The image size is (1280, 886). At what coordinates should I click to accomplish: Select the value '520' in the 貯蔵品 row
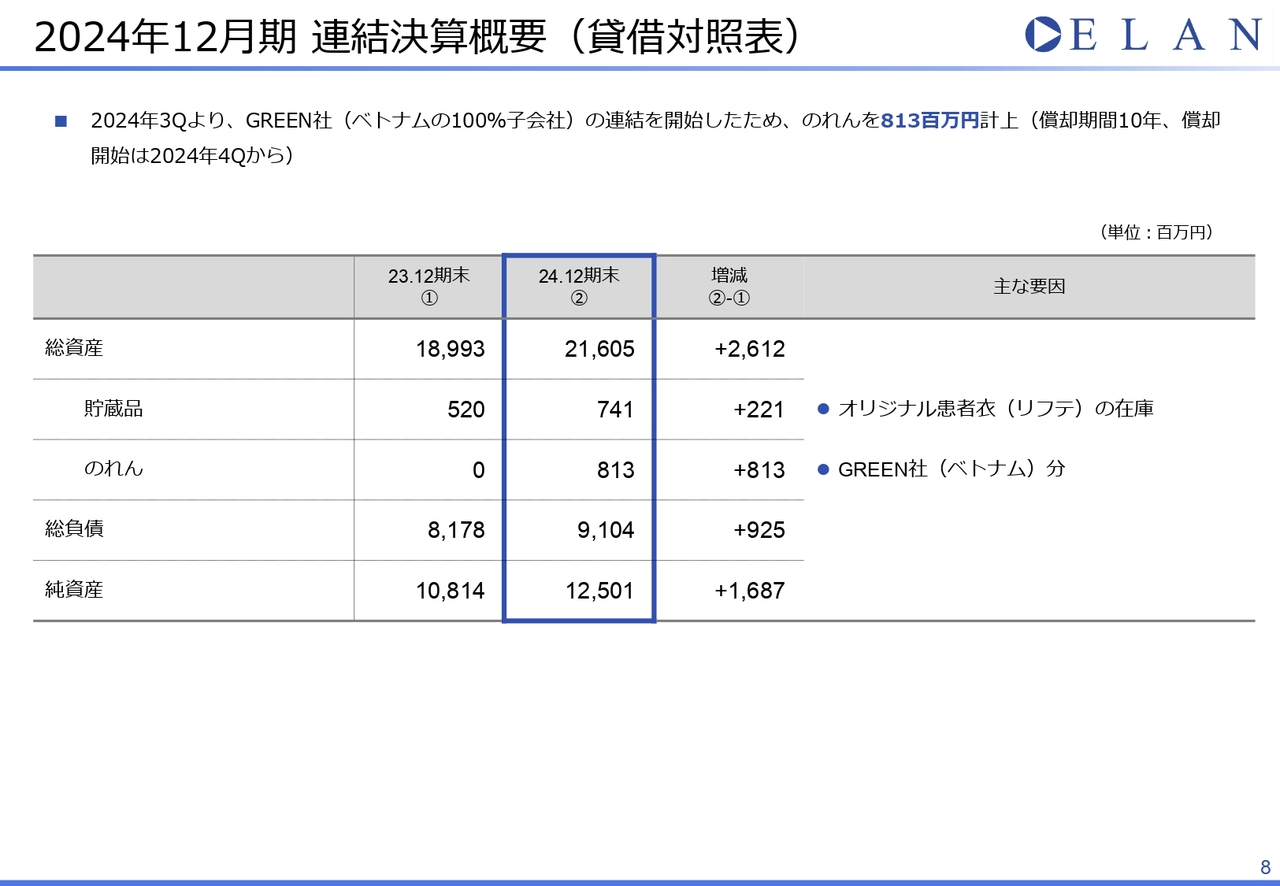pos(467,410)
